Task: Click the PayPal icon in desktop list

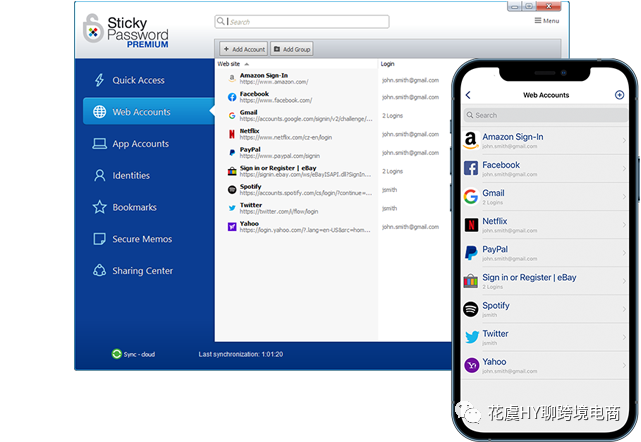Action: [x=232, y=153]
